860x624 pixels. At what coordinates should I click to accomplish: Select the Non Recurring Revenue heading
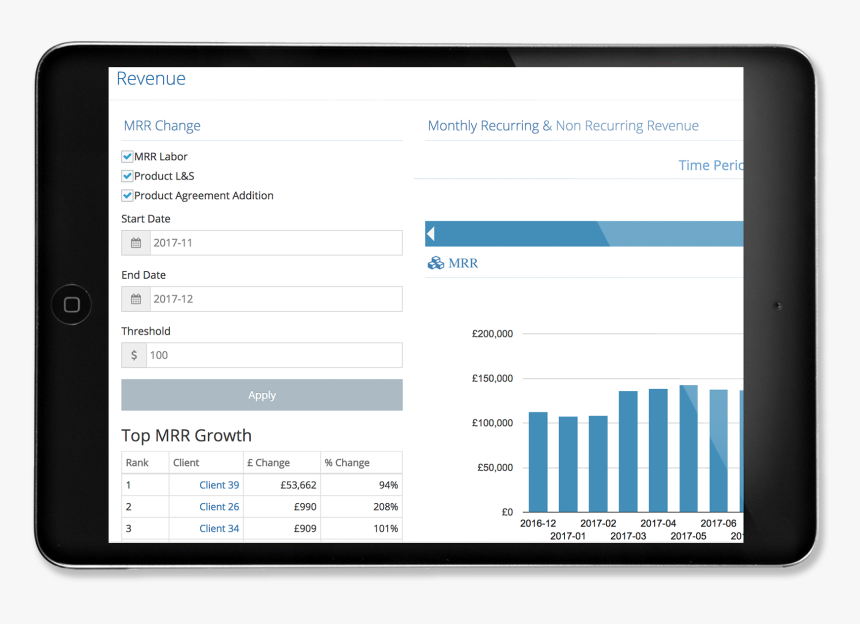[x=627, y=126]
